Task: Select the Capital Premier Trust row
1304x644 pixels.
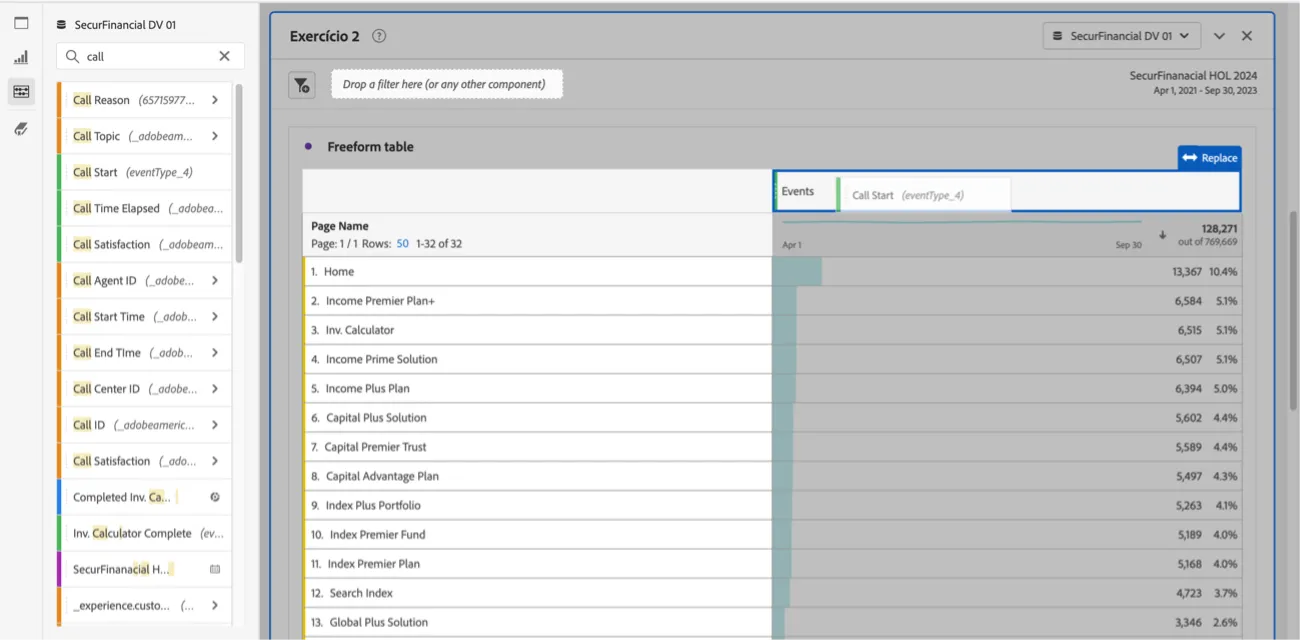Action: 538,447
